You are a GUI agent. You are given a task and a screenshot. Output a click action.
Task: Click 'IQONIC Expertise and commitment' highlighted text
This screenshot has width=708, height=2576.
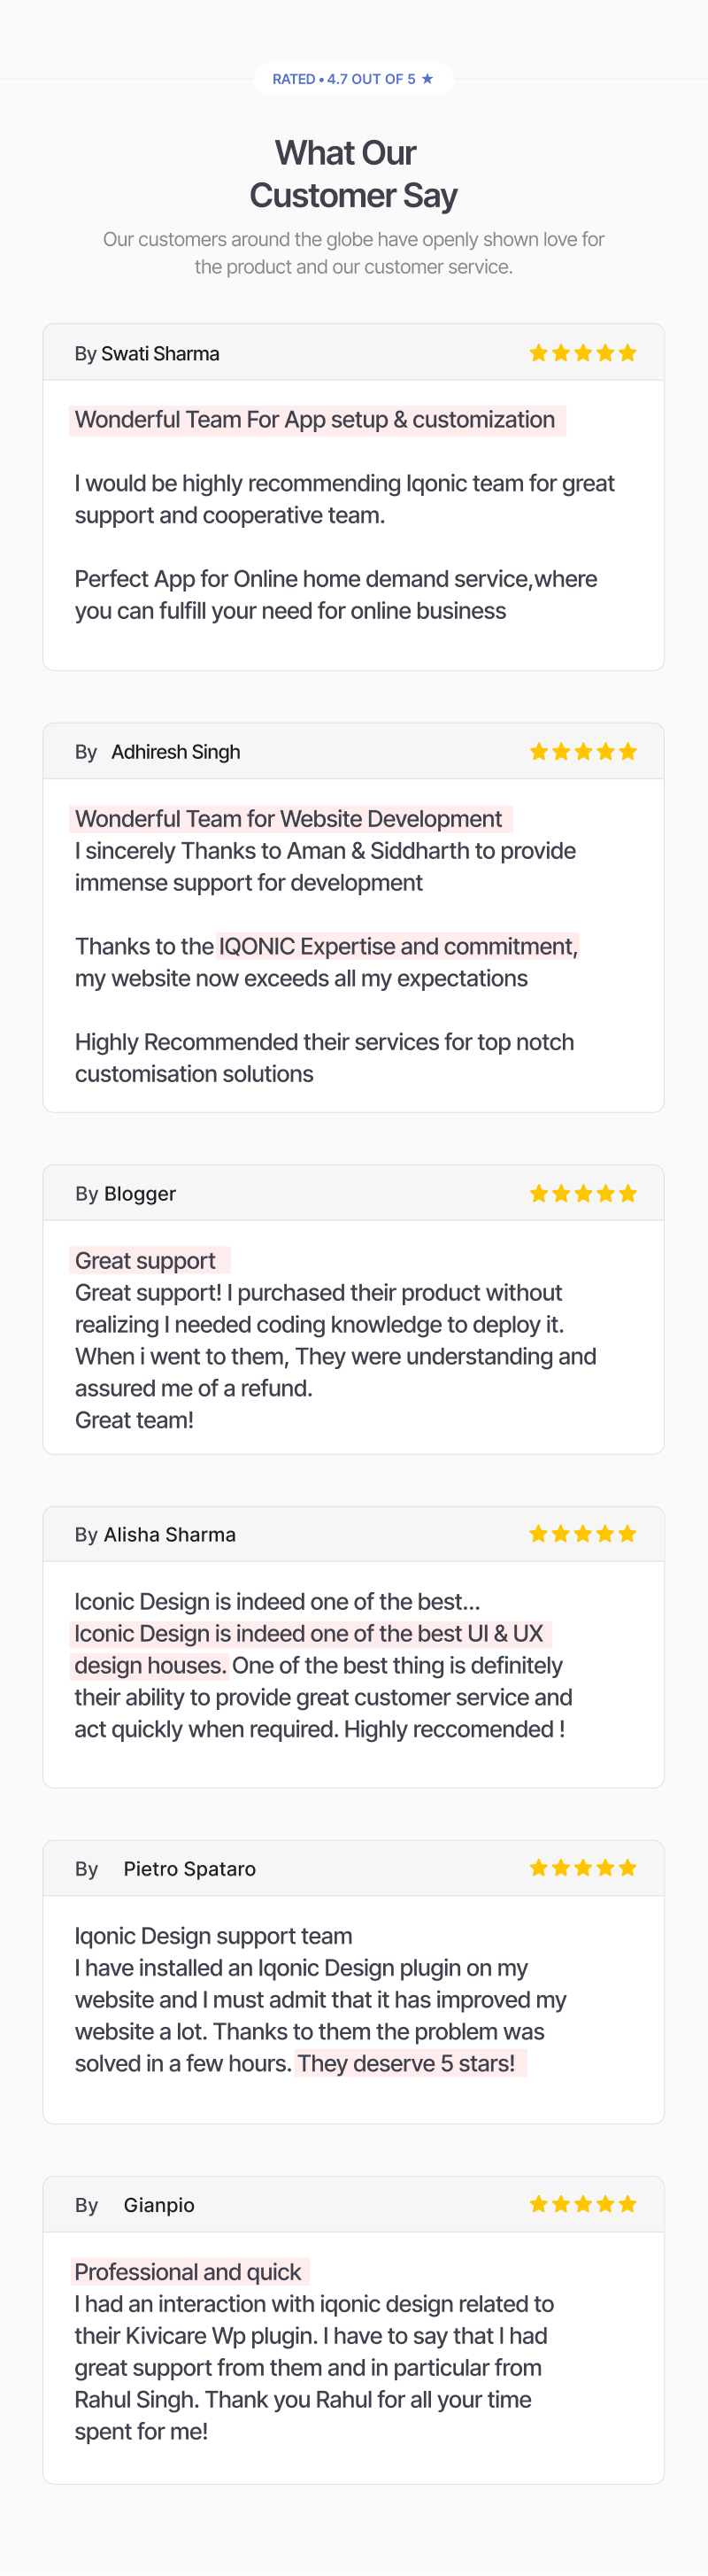pyautogui.click(x=398, y=946)
